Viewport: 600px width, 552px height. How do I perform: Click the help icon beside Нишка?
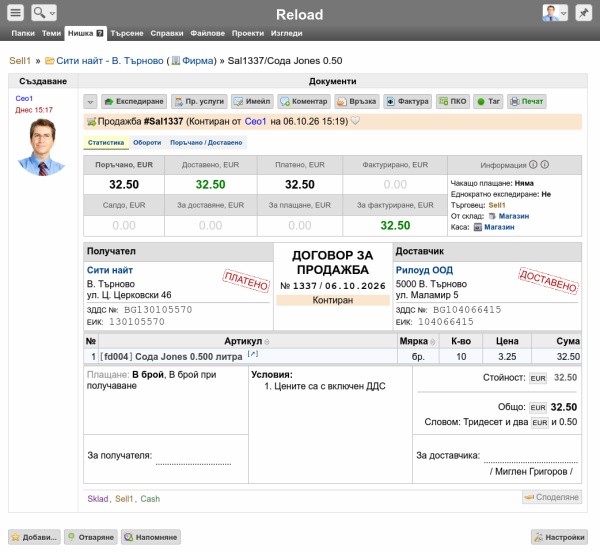click(100, 33)
